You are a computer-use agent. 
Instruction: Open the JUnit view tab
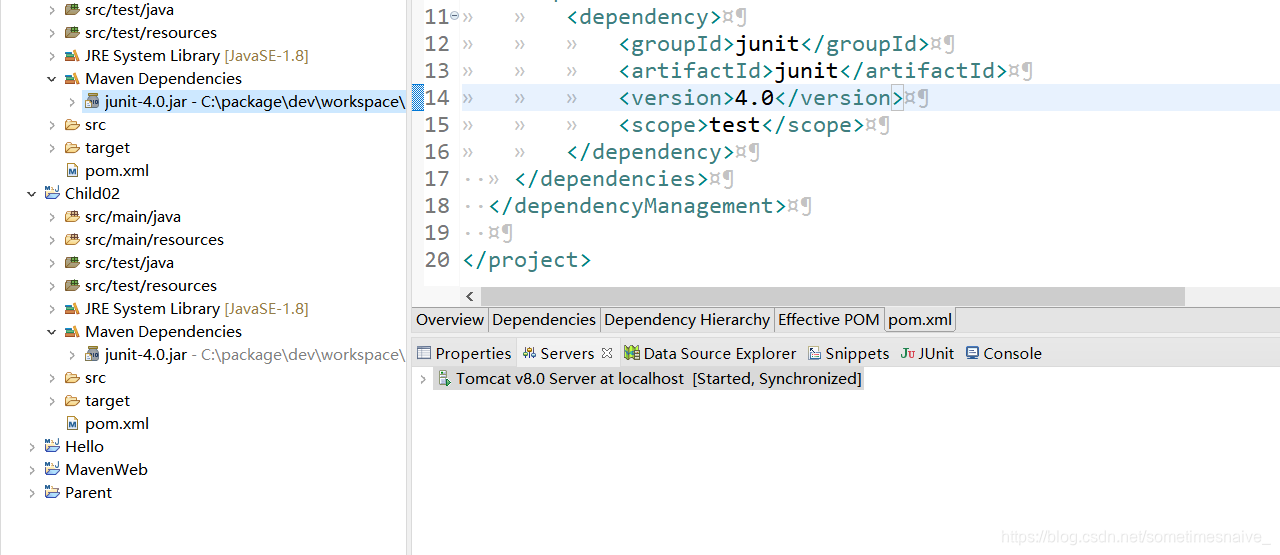[927, 353]
